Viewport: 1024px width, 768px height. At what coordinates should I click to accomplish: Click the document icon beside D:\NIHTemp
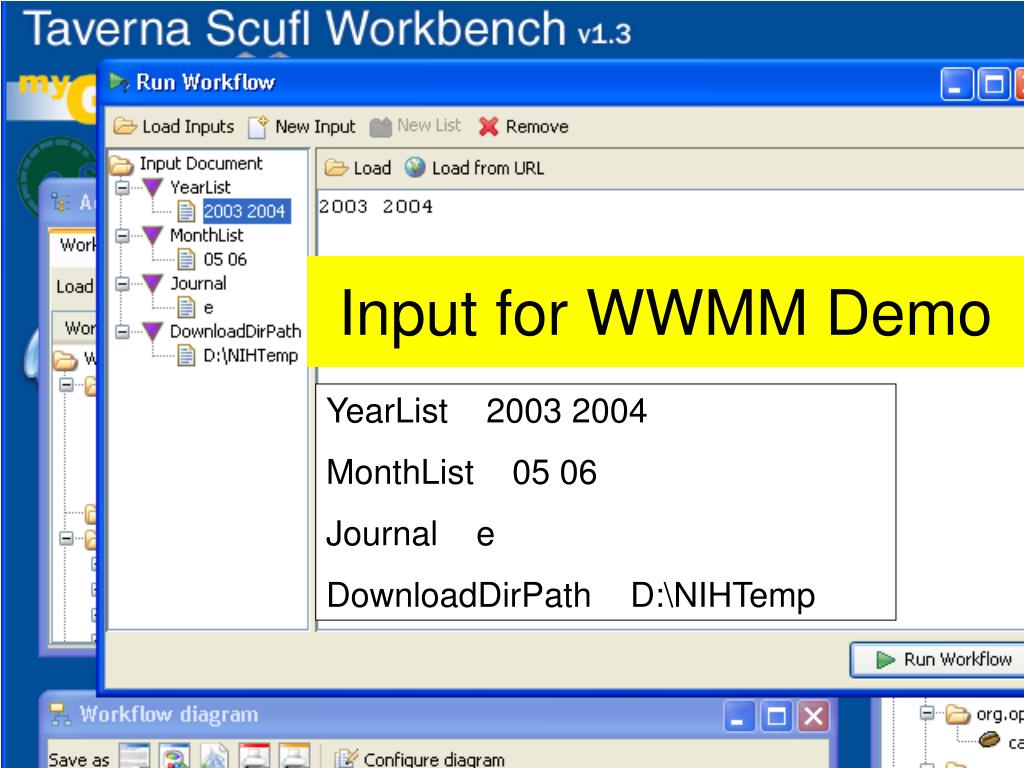click(x=186, y=355)
